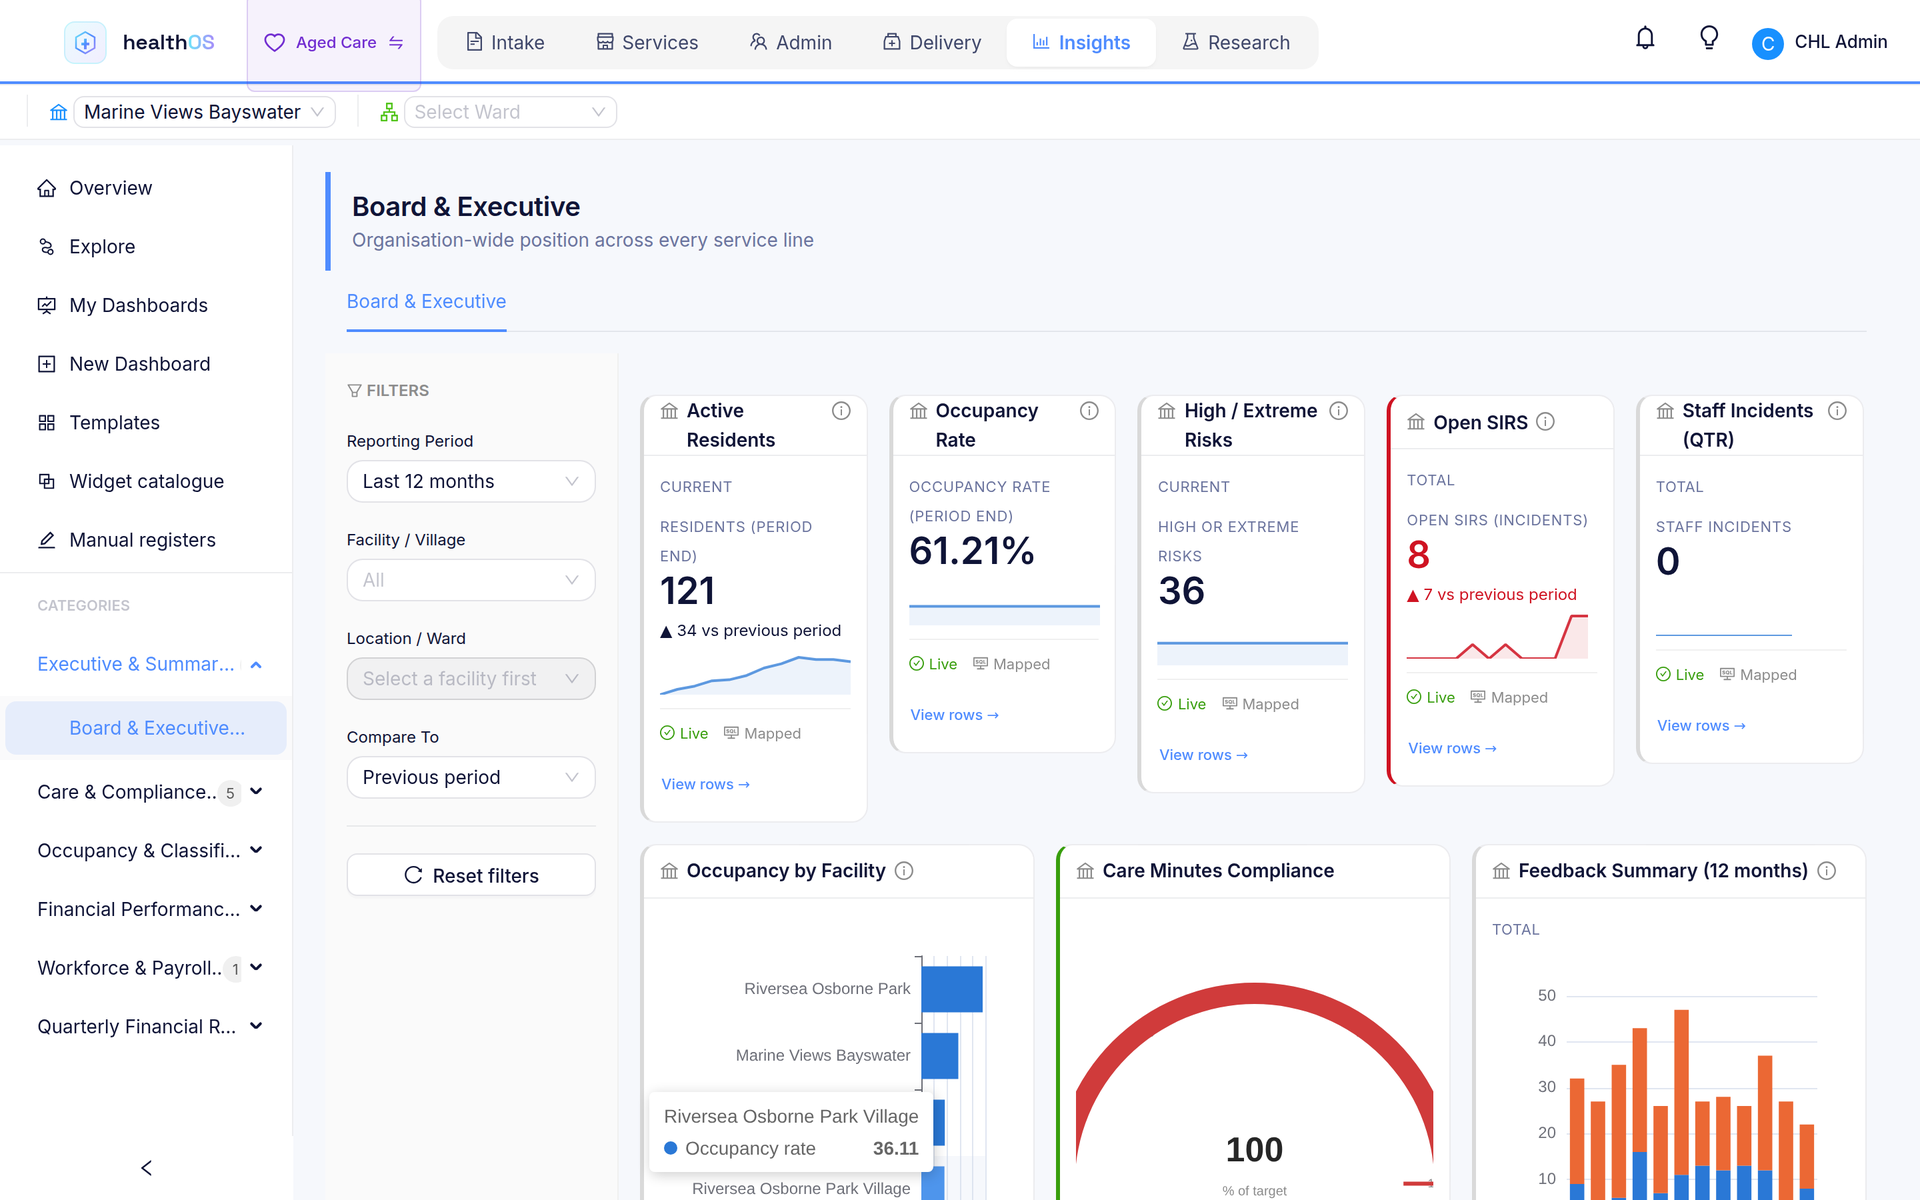This screenshot has height=1200, width=1920.
Task: Open the Facility / Village dropdown
Action: pyautogui.click(x=471, y=580)
